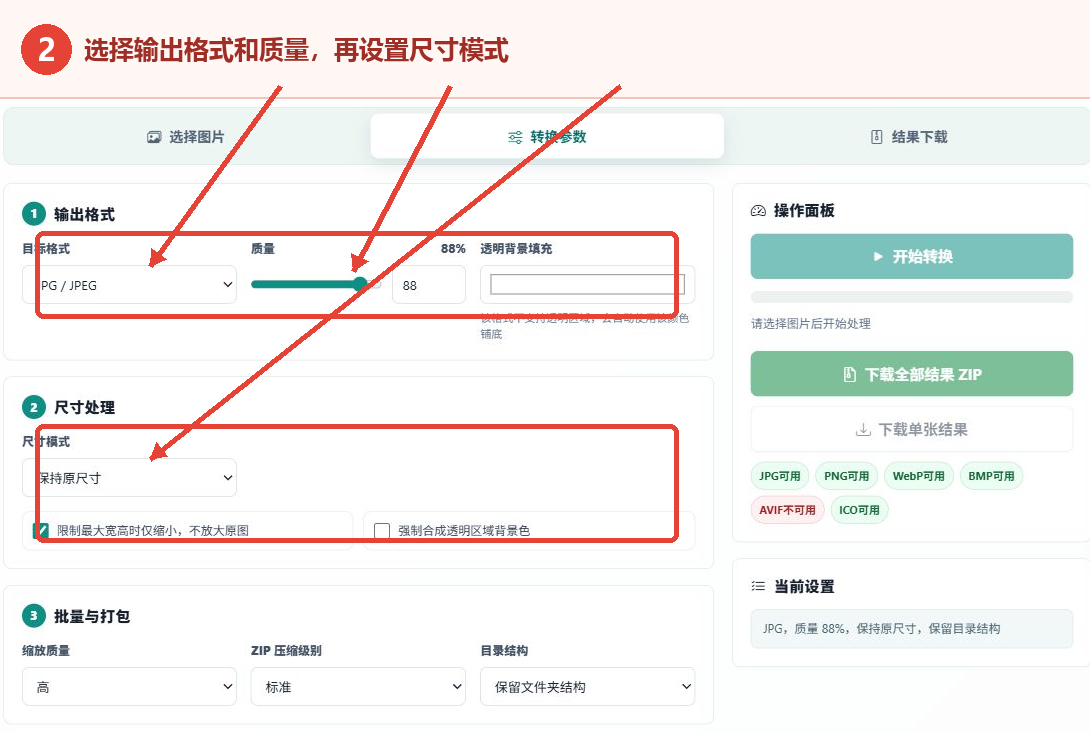Open the ZIP 压缩级别 dropdown
Image resolution: width=1090 pixels, height=733 pixels.
tap(358, 687)
